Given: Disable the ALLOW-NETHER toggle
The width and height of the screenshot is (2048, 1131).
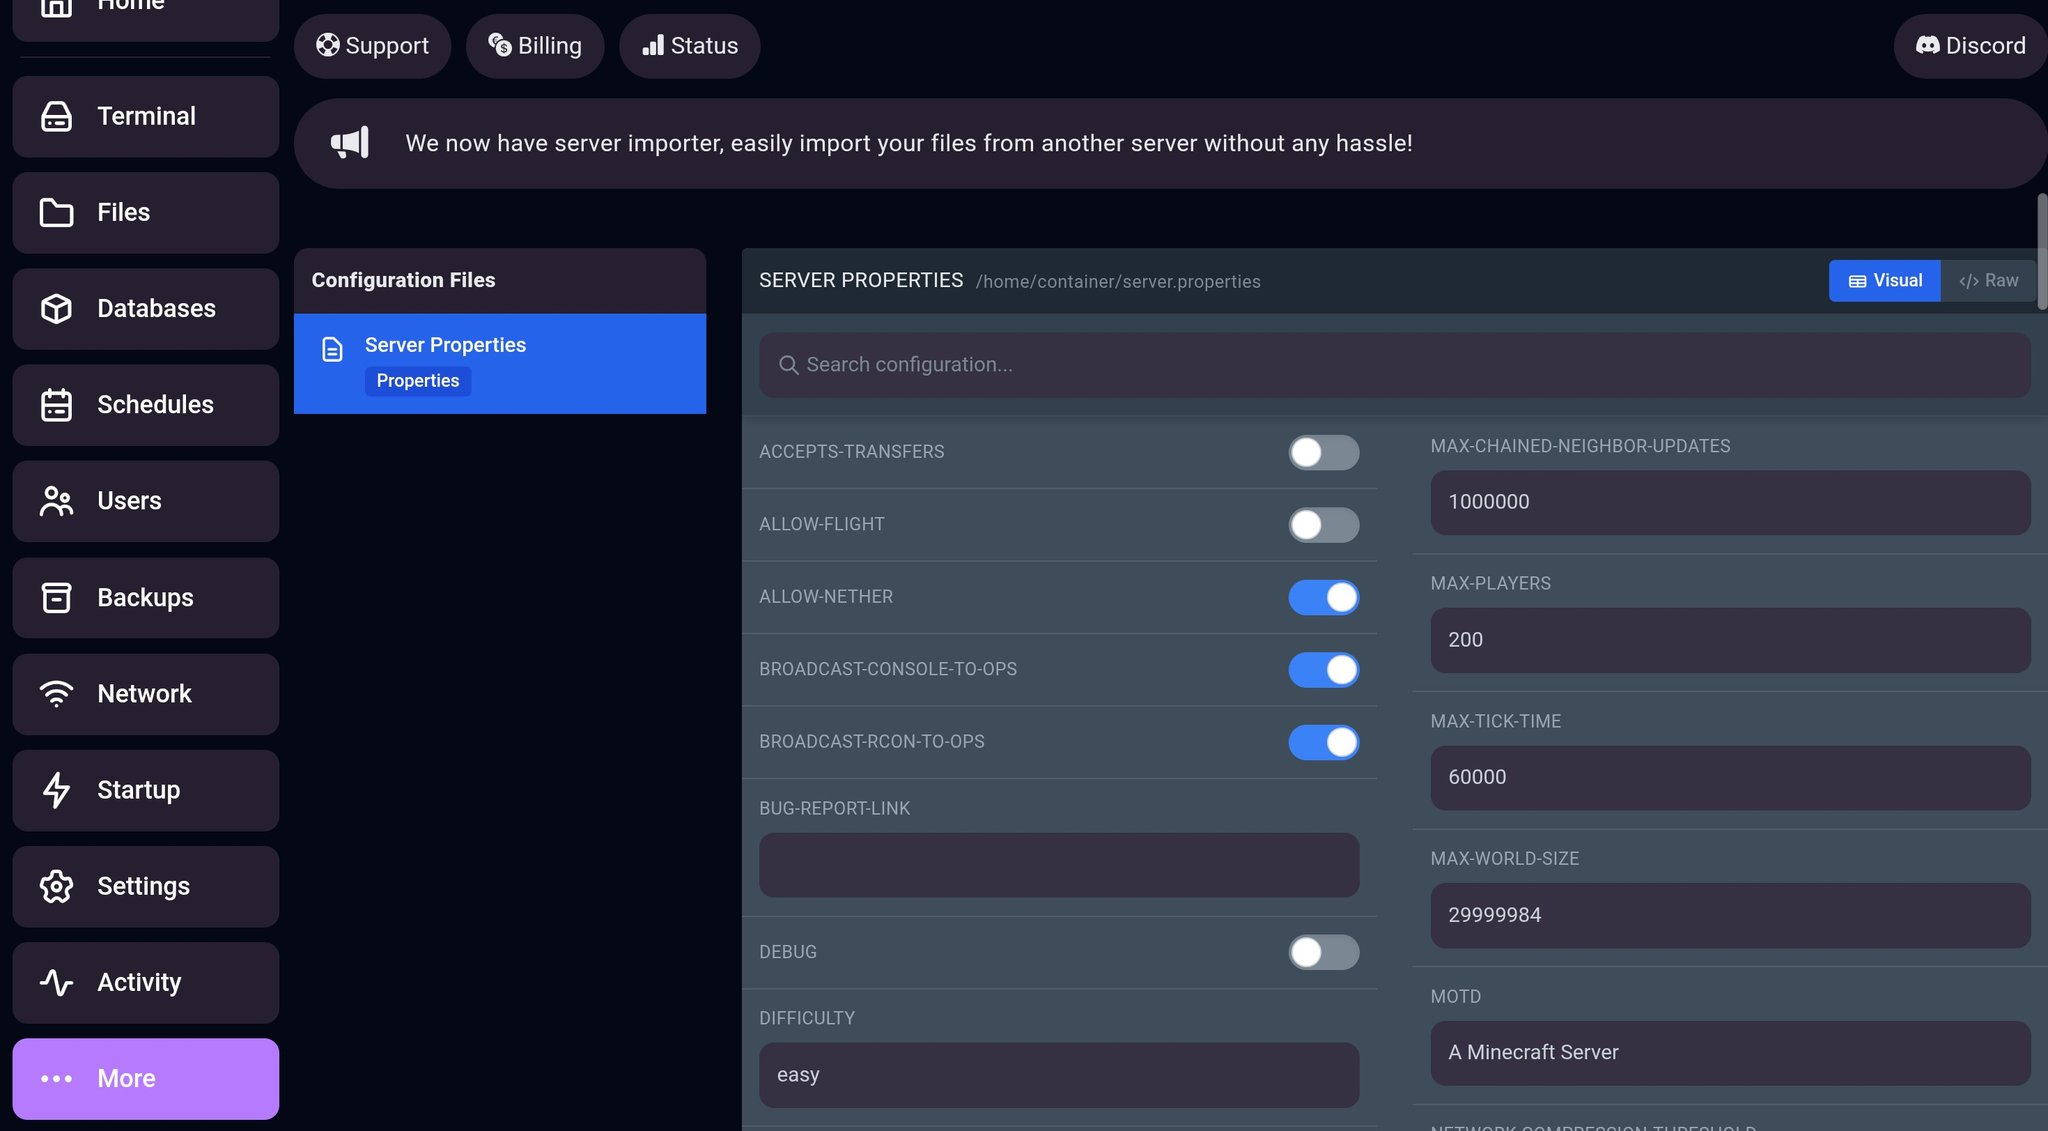Looking at the screenshot, I should (x=1323, y=597).
